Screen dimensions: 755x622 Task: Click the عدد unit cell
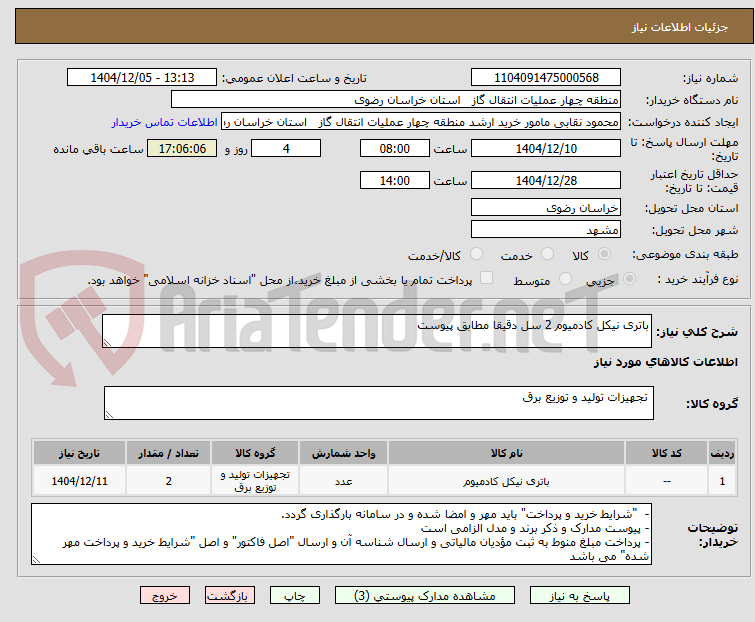[343, 480]
